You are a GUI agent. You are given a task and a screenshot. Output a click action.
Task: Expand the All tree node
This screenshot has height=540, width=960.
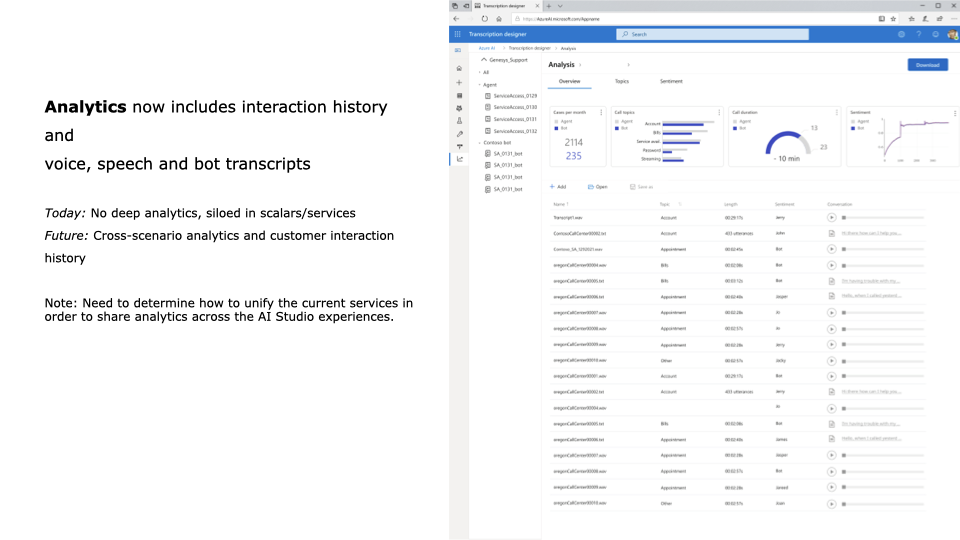pos(479,72)
